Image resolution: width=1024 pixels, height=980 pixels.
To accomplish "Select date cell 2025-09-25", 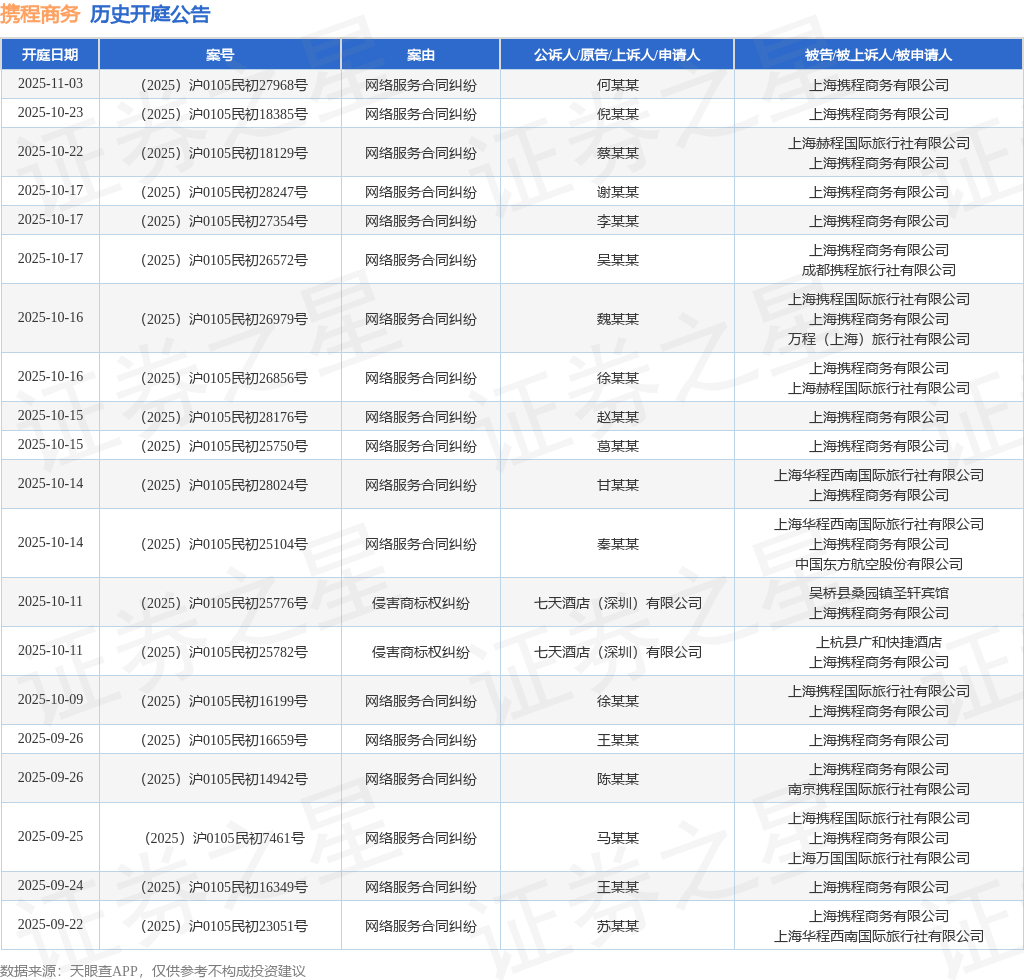I will pos(50,837).
